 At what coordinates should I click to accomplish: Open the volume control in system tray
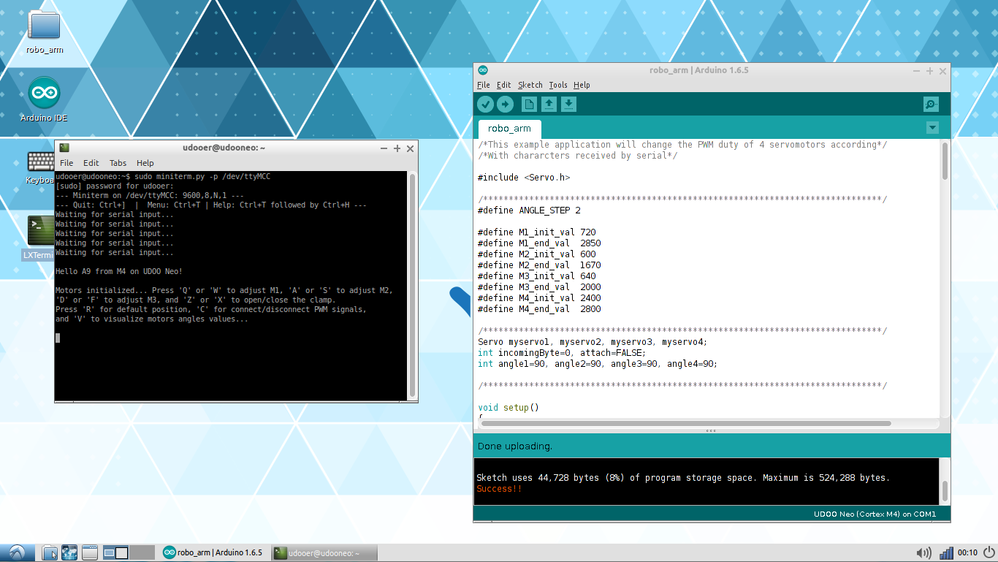coord(924,552)
